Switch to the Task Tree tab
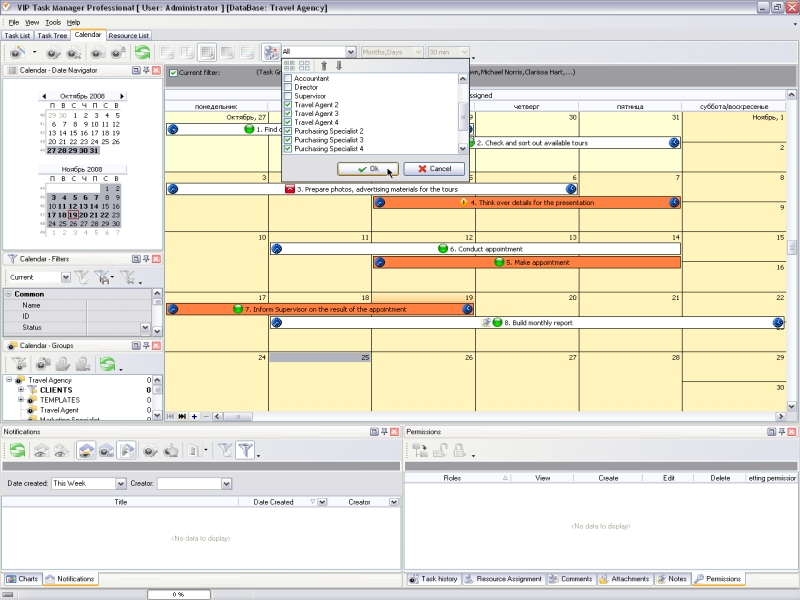Viewport: 800px width, 600px height. click(52, 35)
